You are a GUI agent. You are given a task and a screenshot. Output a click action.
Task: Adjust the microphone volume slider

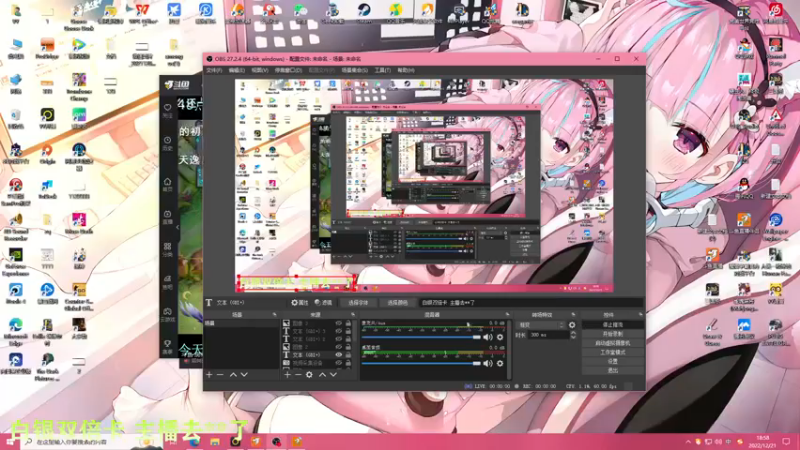click(x=421, y=337)
